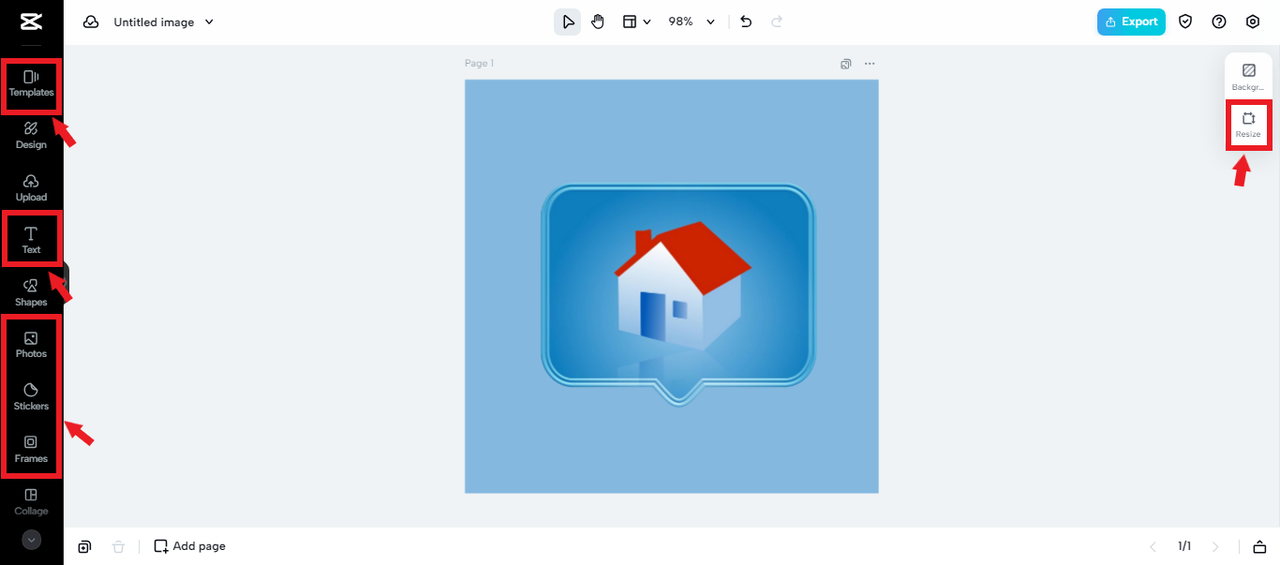This screenshot has width=1280, height=565.
Task: Open the help question mark icon
Action: 1219,22
